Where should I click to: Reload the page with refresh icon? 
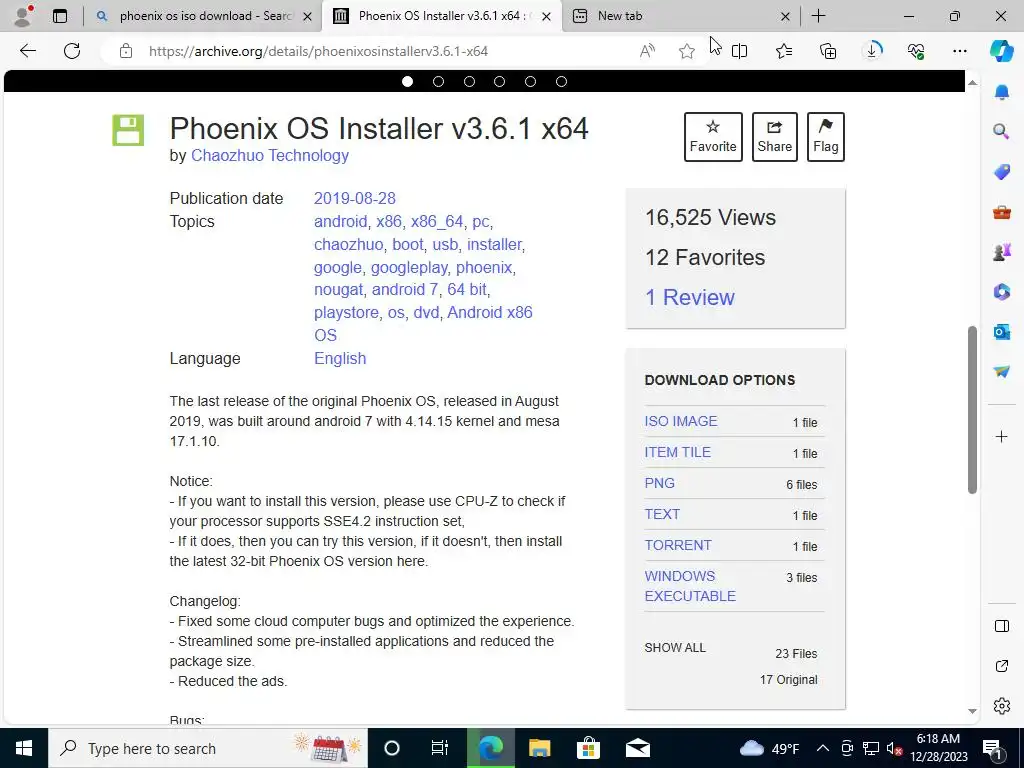[x=72, y=51]
